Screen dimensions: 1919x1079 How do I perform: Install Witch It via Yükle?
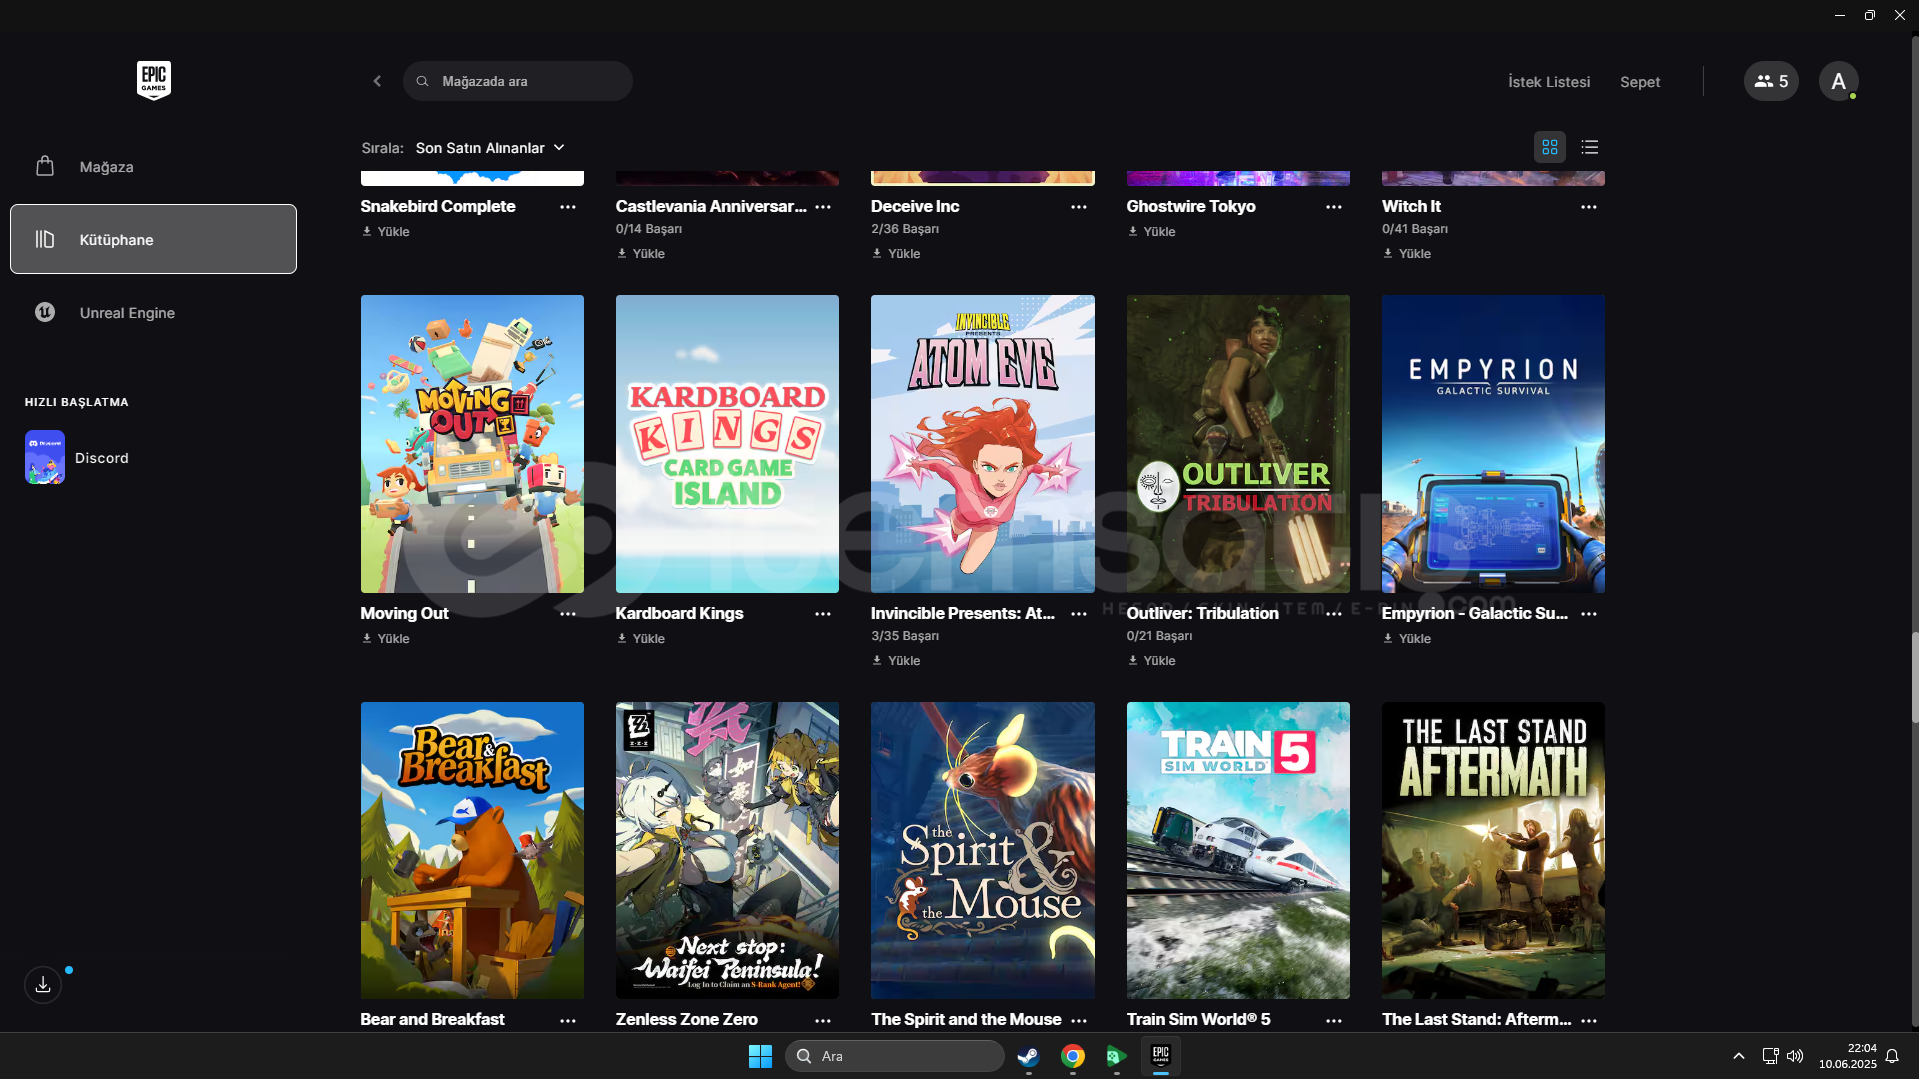[x=1406, y=253]
